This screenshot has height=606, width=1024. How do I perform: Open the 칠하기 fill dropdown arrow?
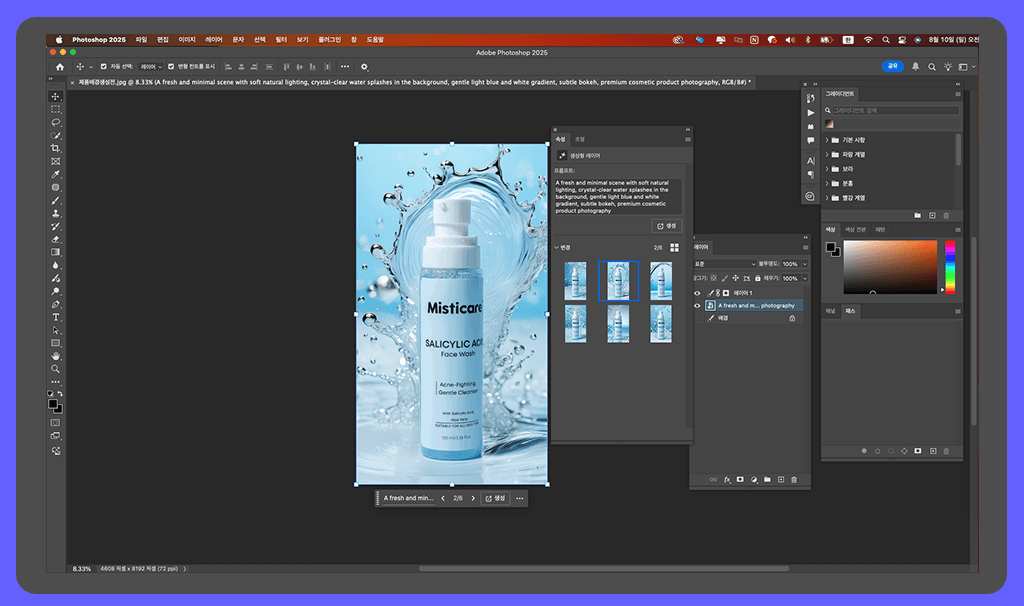click(805, 278)
